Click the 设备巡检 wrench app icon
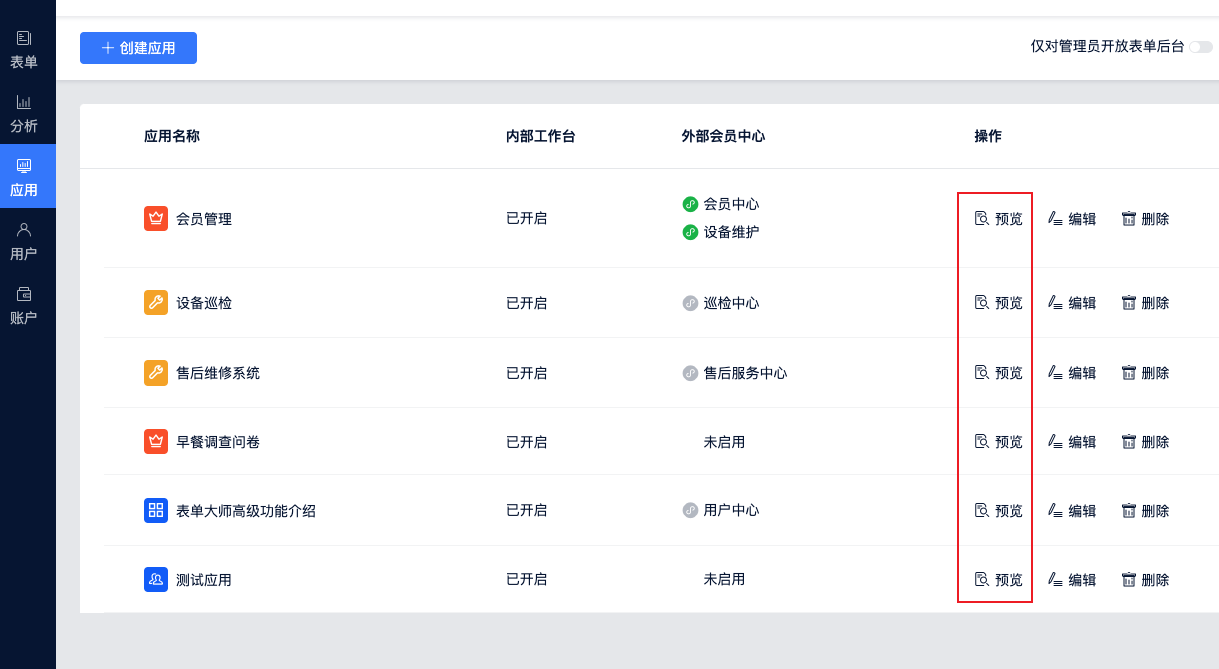 156,302
